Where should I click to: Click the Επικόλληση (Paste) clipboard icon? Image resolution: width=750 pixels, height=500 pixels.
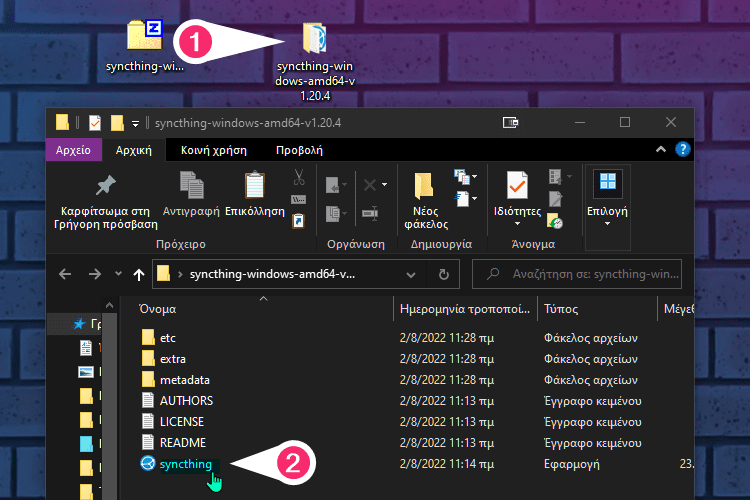[254, 185]
